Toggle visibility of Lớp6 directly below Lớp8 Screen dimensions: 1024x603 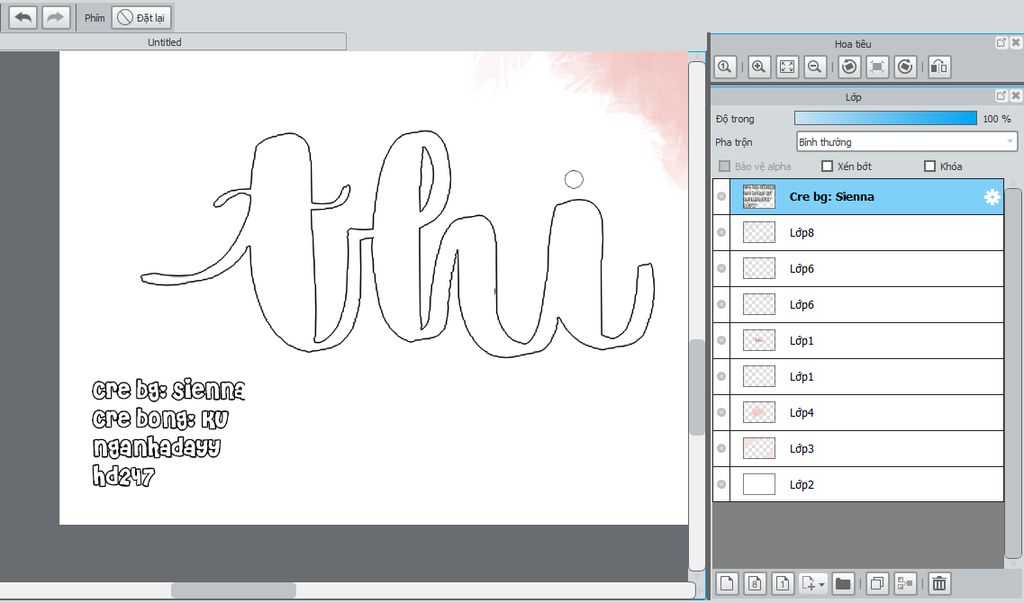722,269
